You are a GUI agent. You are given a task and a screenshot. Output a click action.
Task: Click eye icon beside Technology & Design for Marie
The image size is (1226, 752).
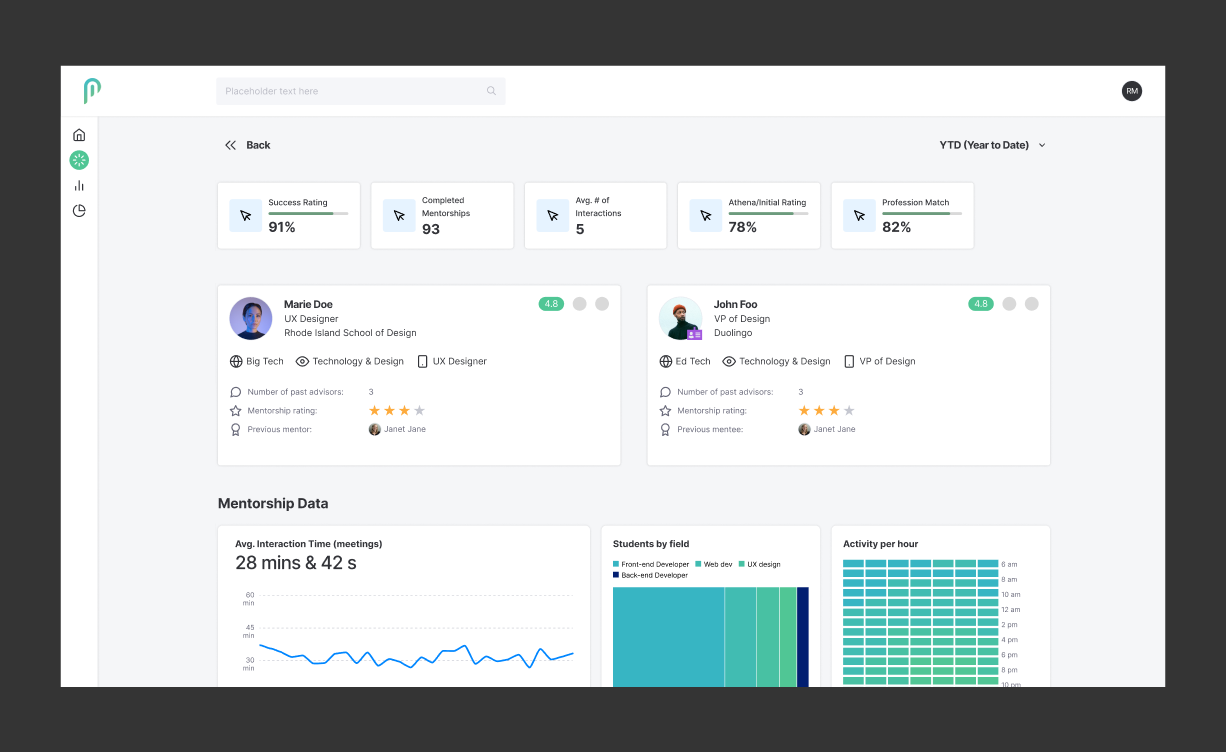(x=302, y=361)
